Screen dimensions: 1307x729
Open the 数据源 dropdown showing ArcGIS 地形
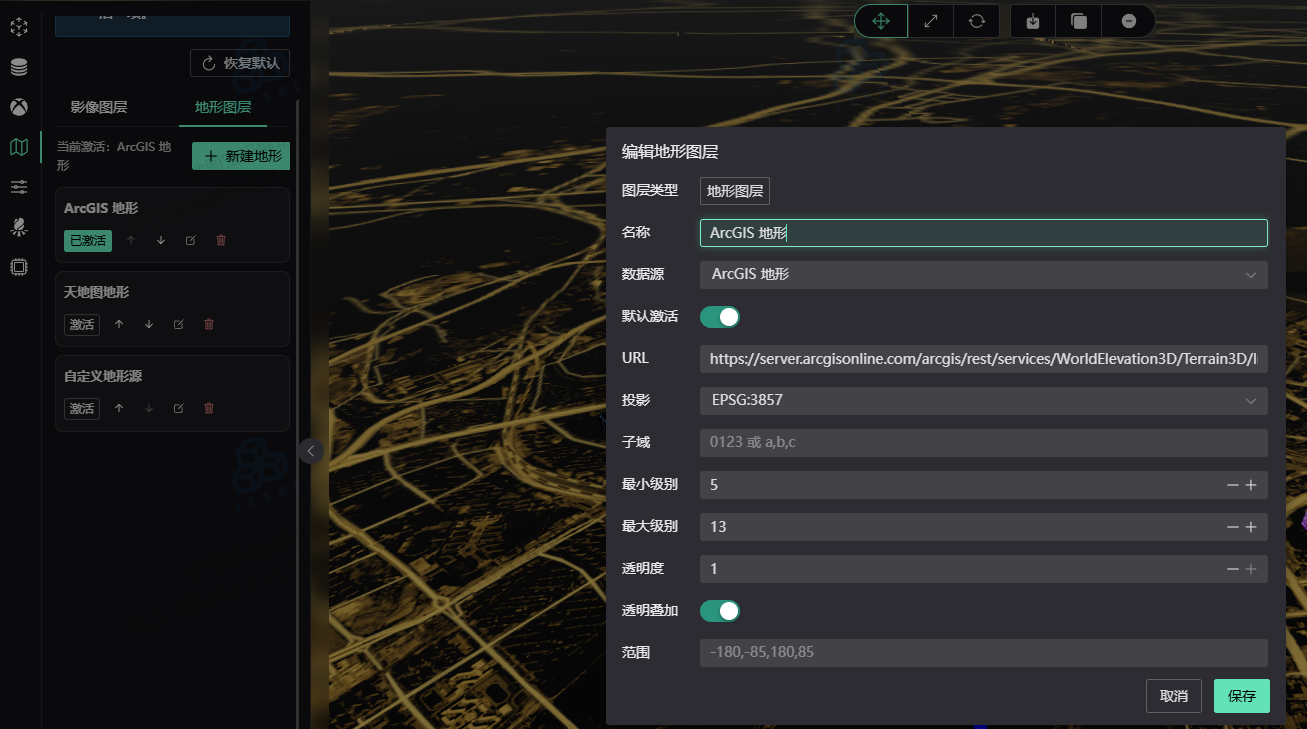(983, 274)
